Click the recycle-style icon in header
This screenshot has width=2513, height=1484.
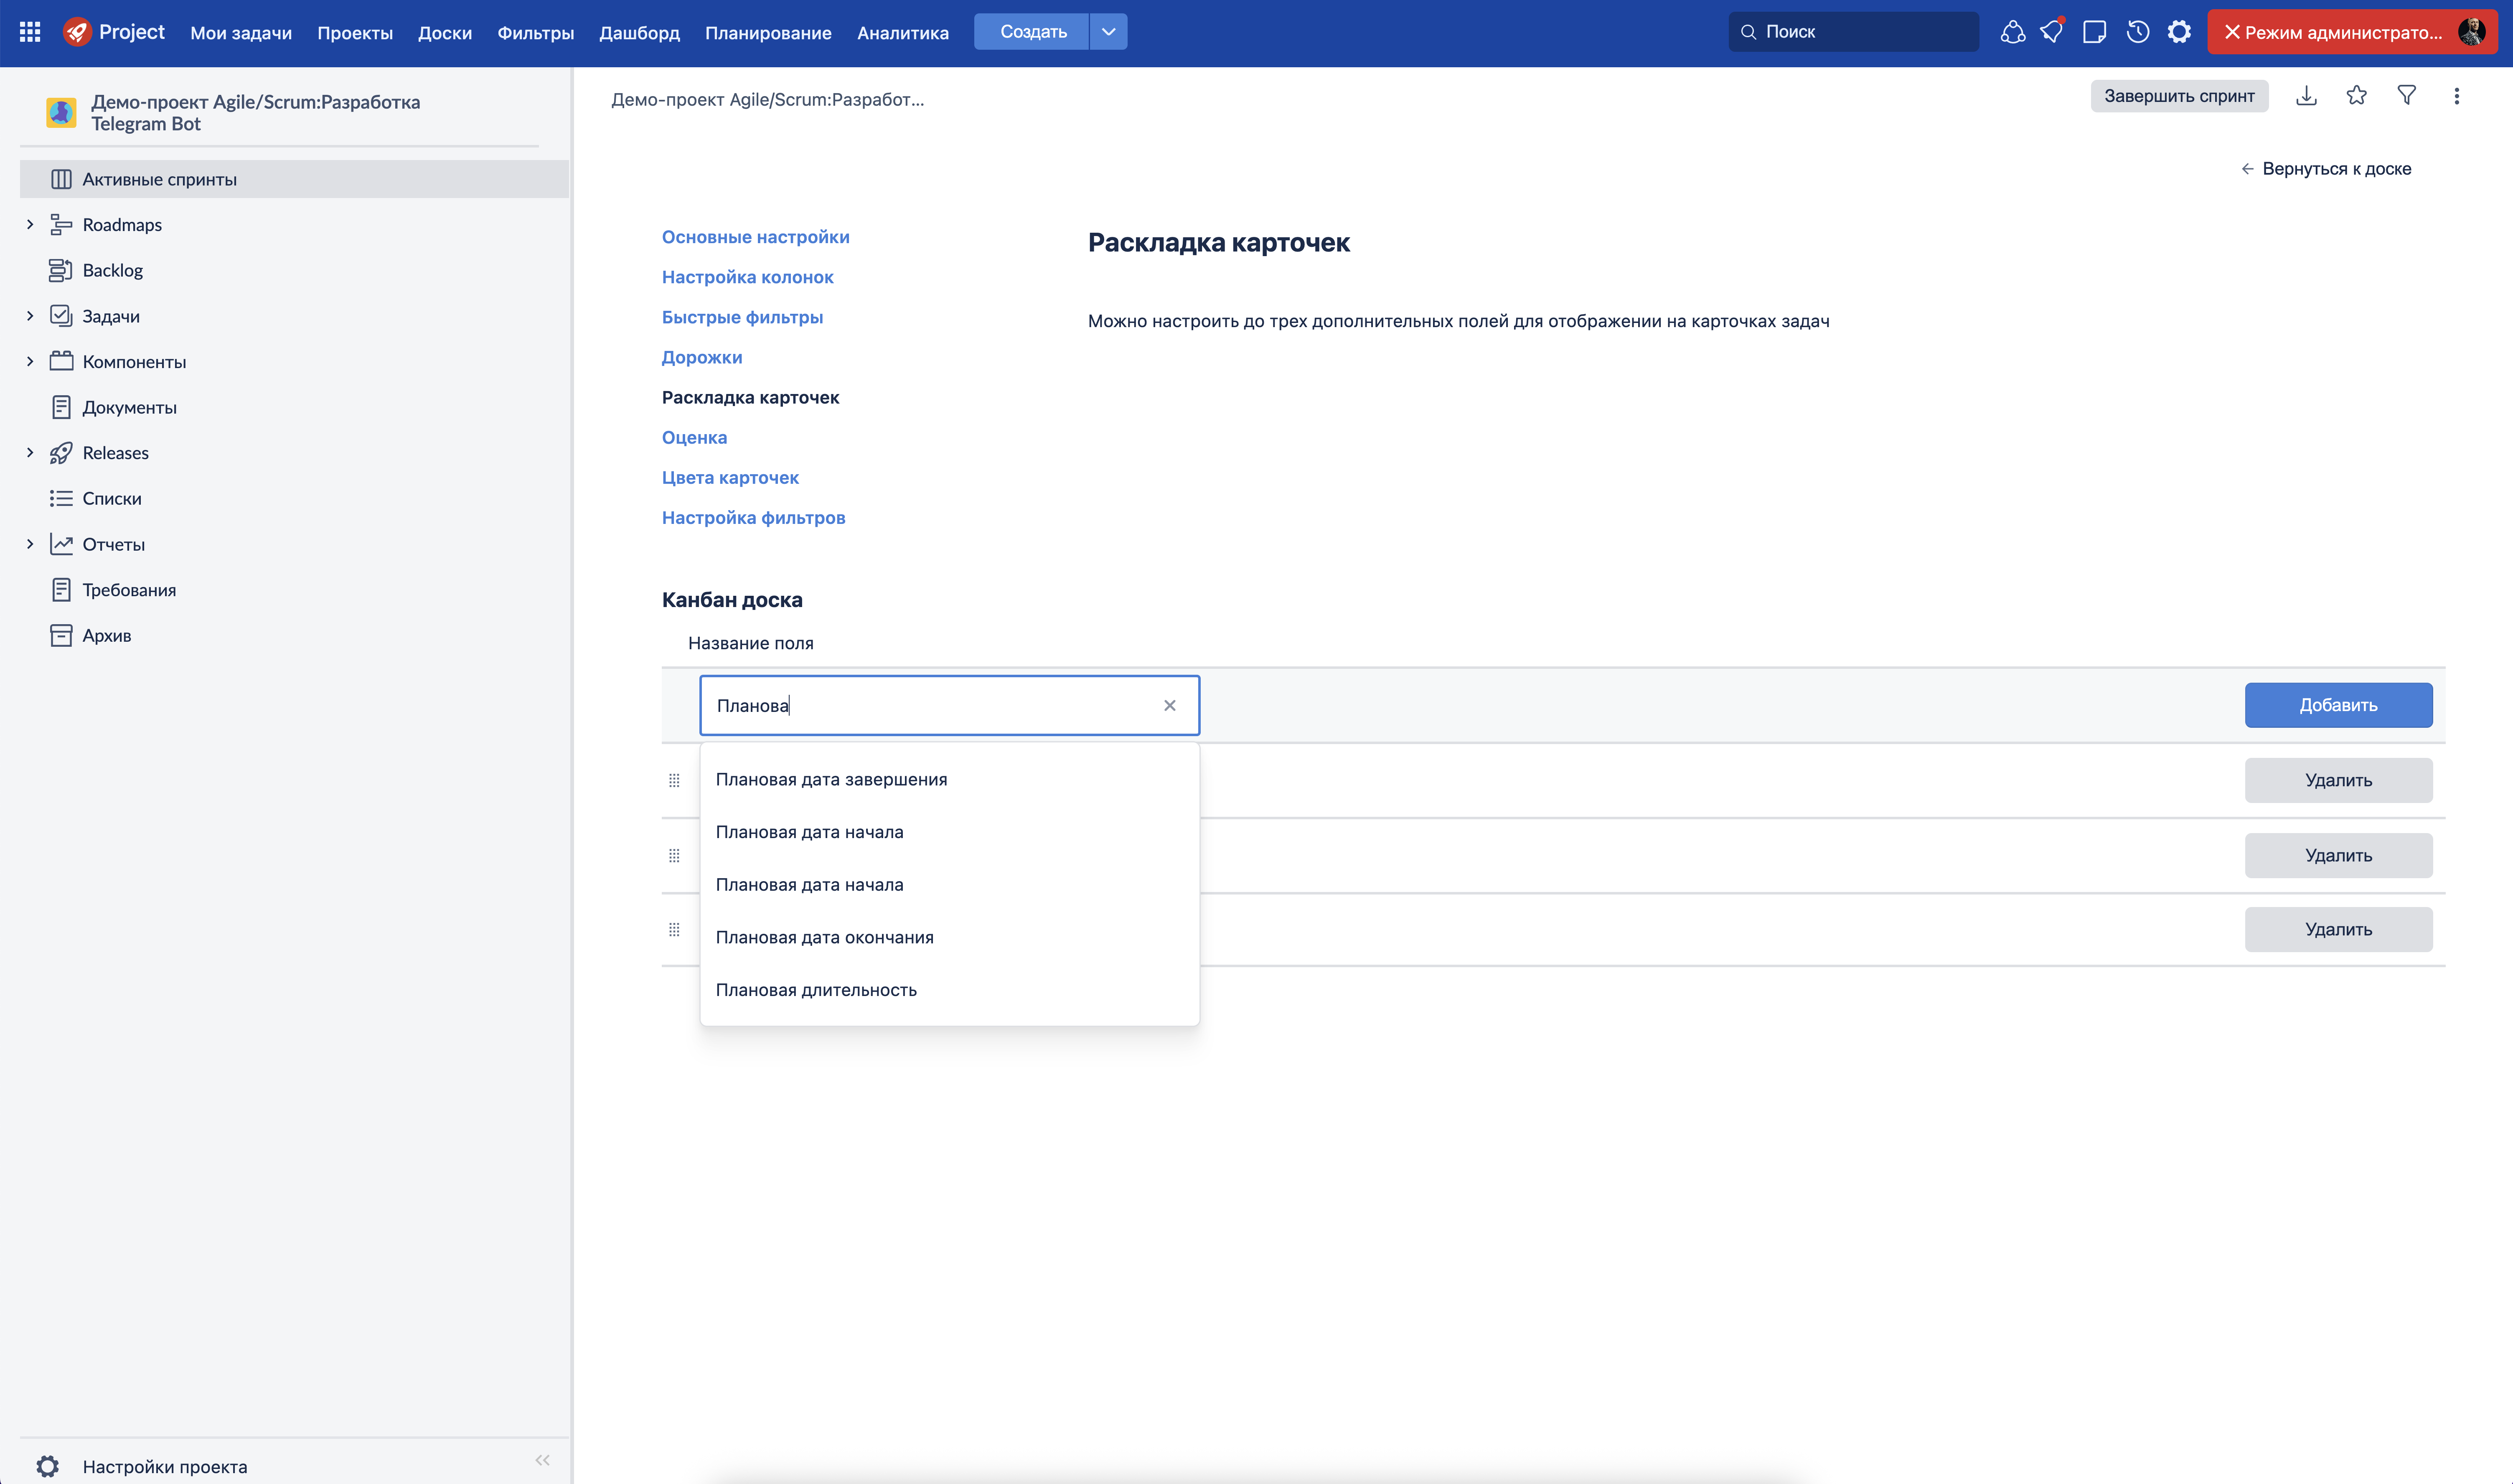(x=2012, y=32)
